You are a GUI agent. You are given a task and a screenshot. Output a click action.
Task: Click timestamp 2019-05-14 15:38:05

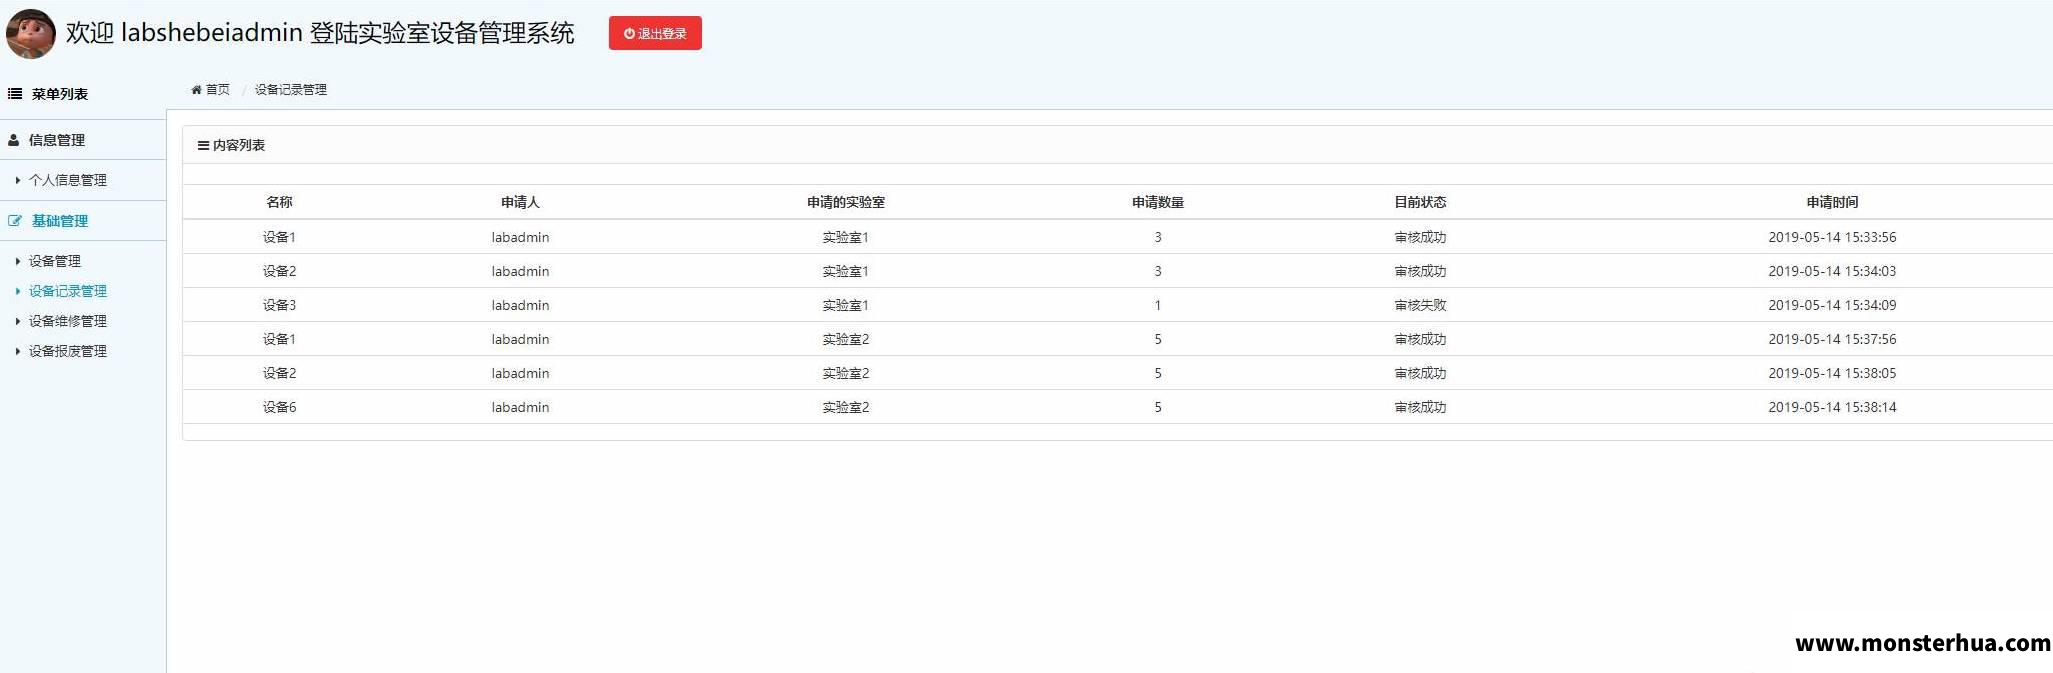(1832, 373)
